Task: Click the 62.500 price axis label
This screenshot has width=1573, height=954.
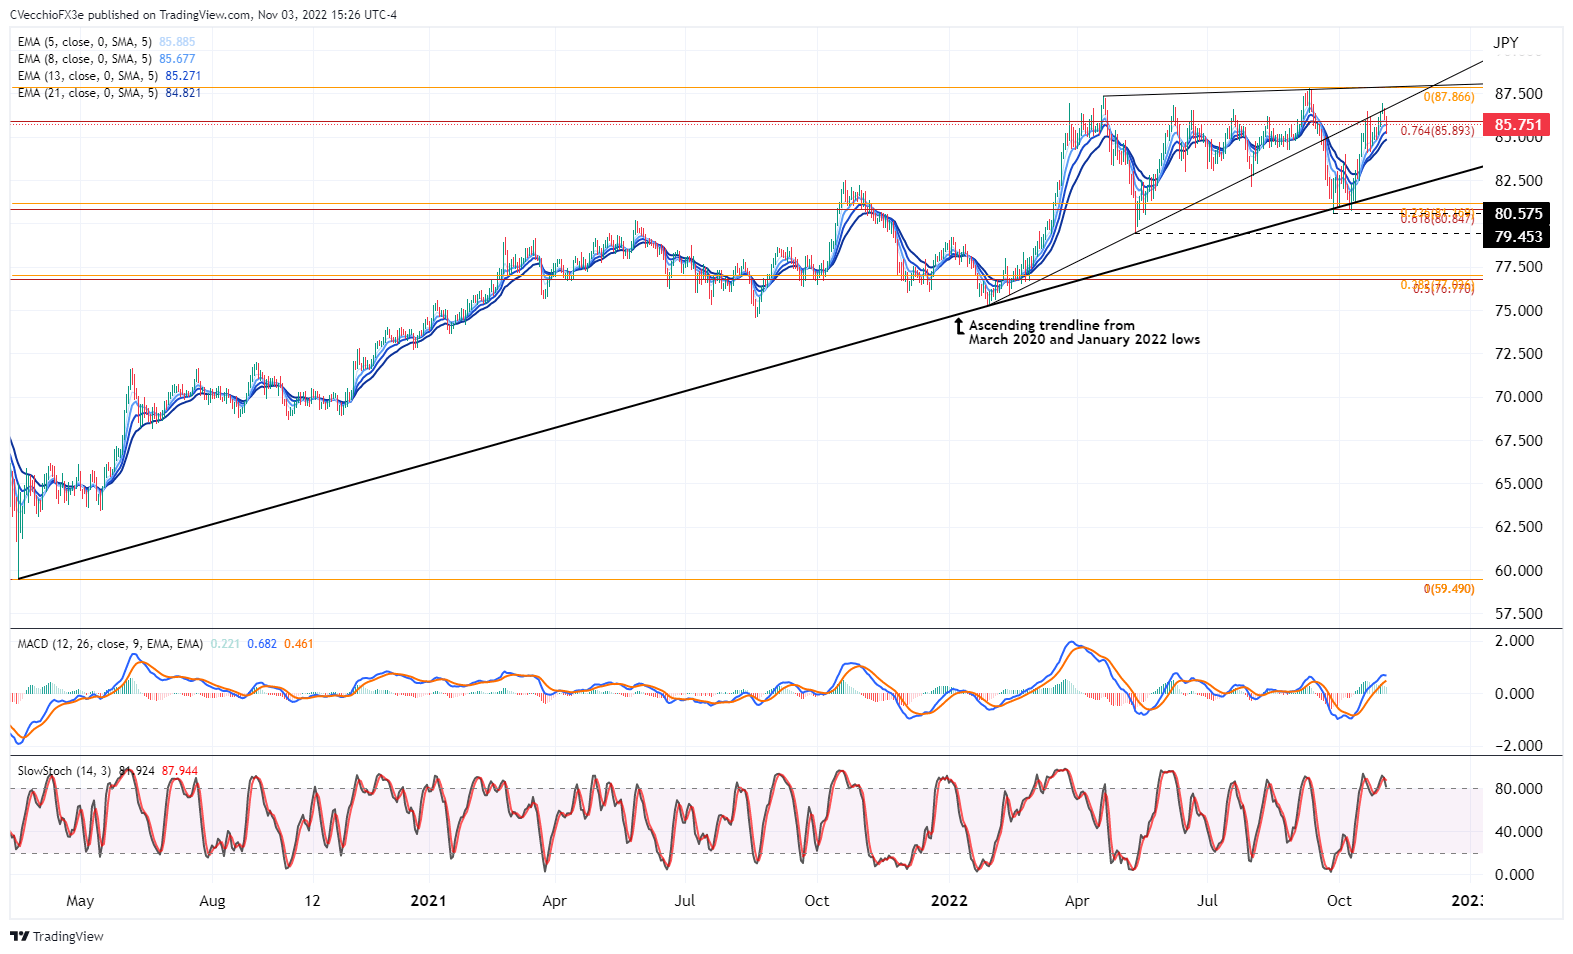Action: (1518, 527)
